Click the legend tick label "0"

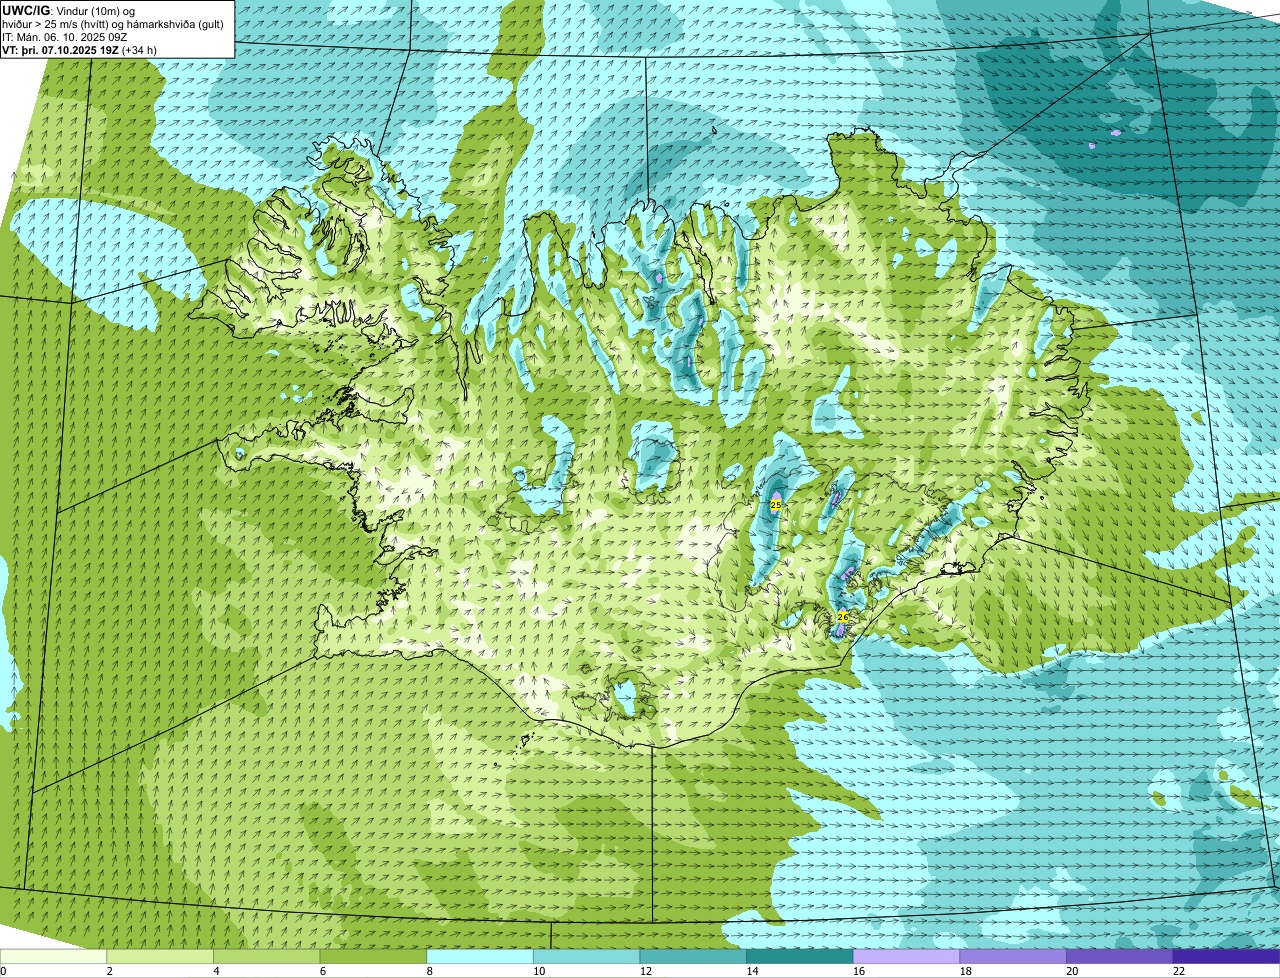3,971
